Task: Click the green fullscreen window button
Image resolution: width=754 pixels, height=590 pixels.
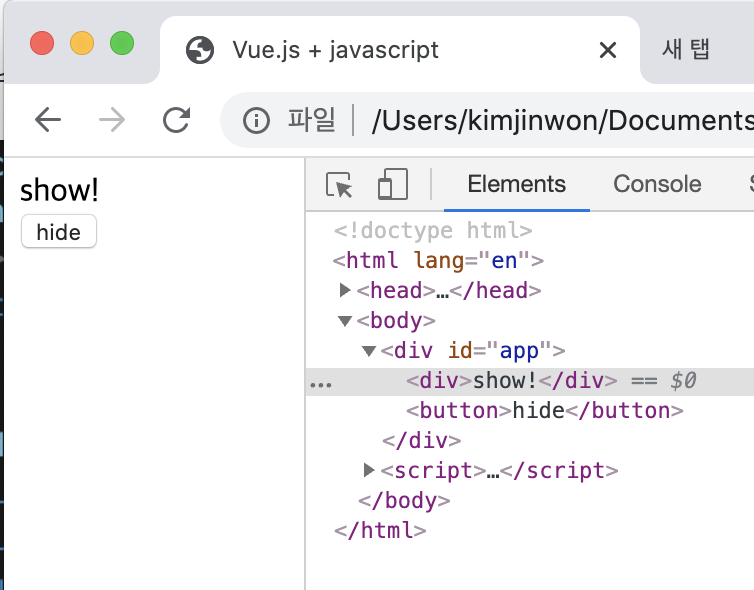Action: (122, 43)
